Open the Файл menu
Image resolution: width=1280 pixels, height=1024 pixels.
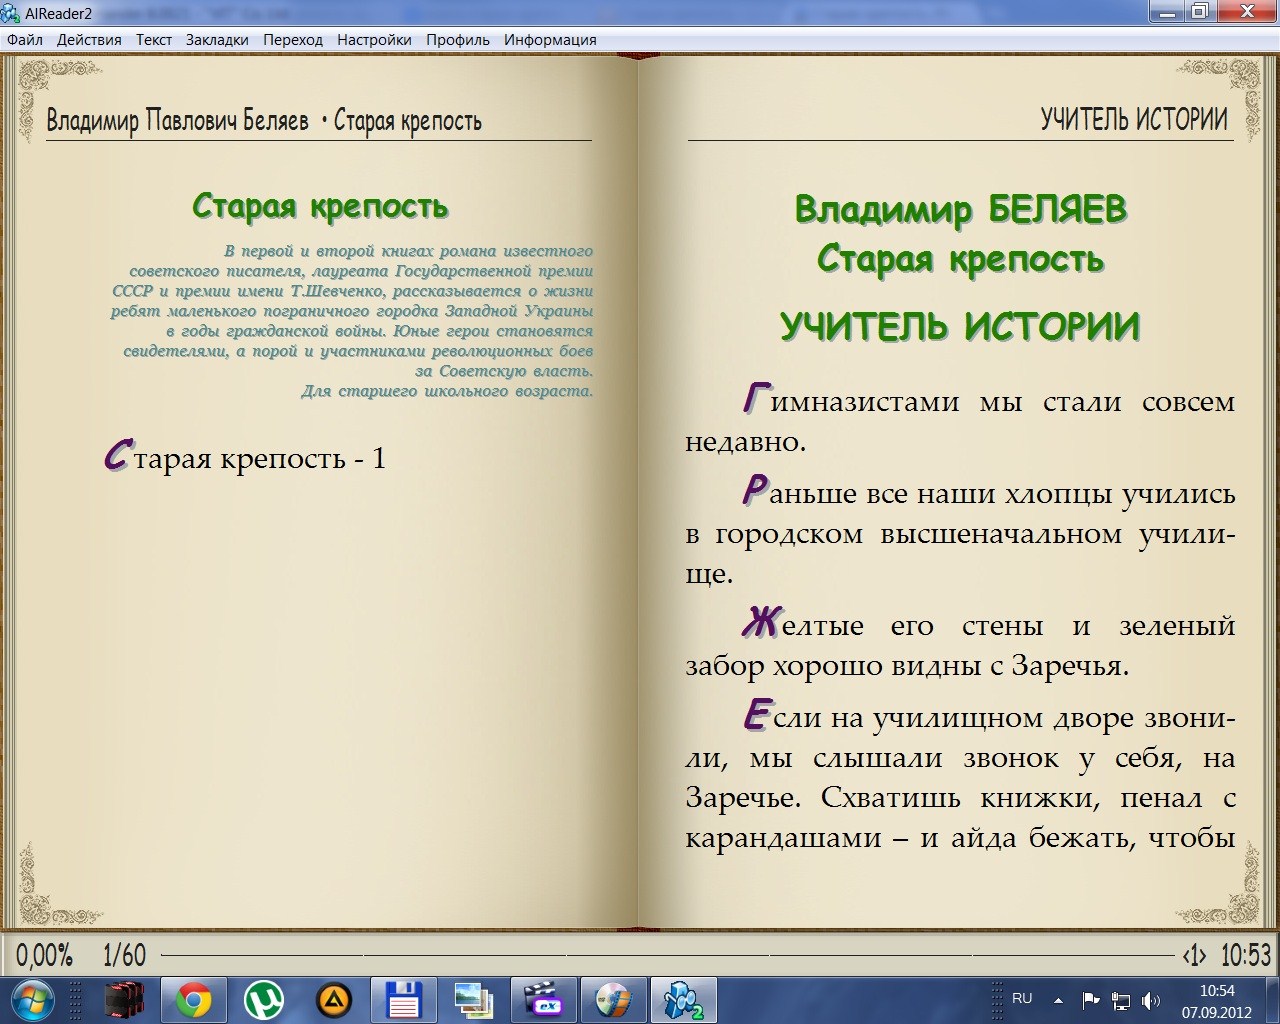25,40
